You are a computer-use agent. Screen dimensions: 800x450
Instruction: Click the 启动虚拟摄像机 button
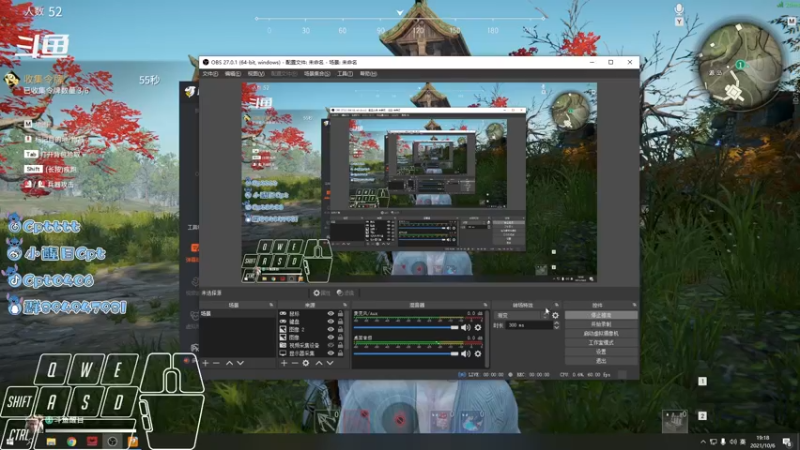[x=601, y=334]
